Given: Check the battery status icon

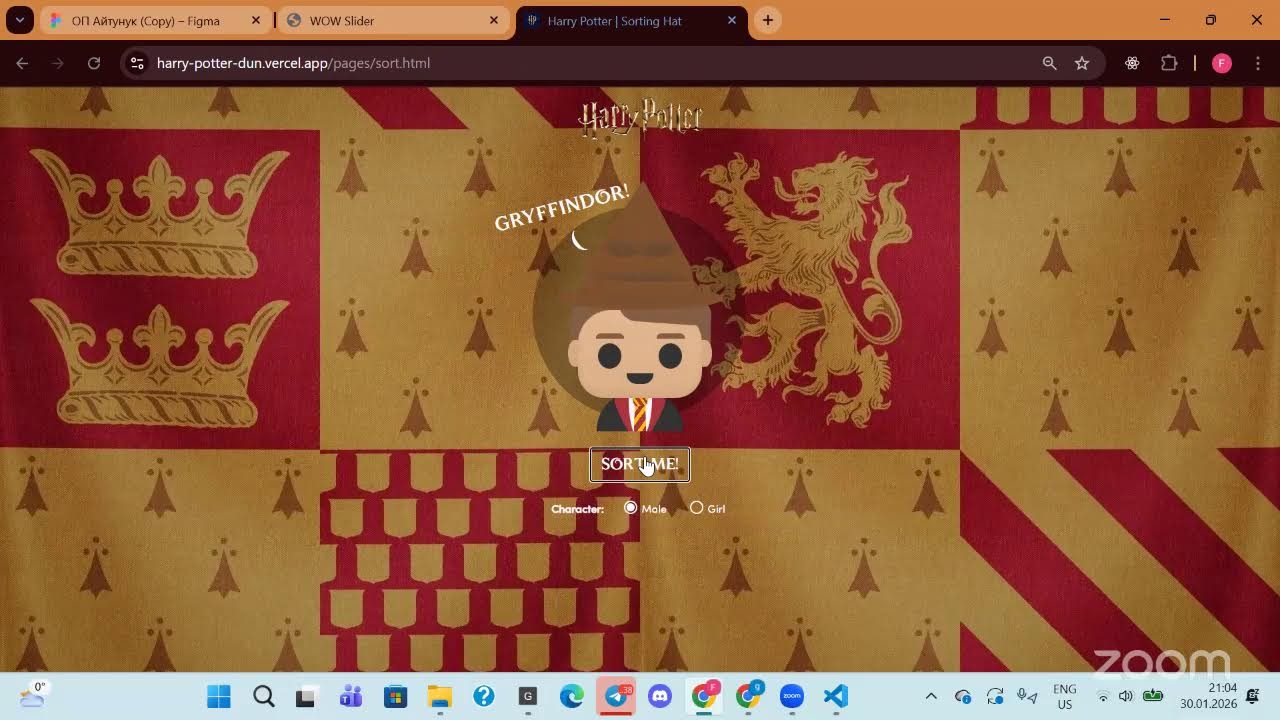Looking at the screenshot, I should (1153, 696).
